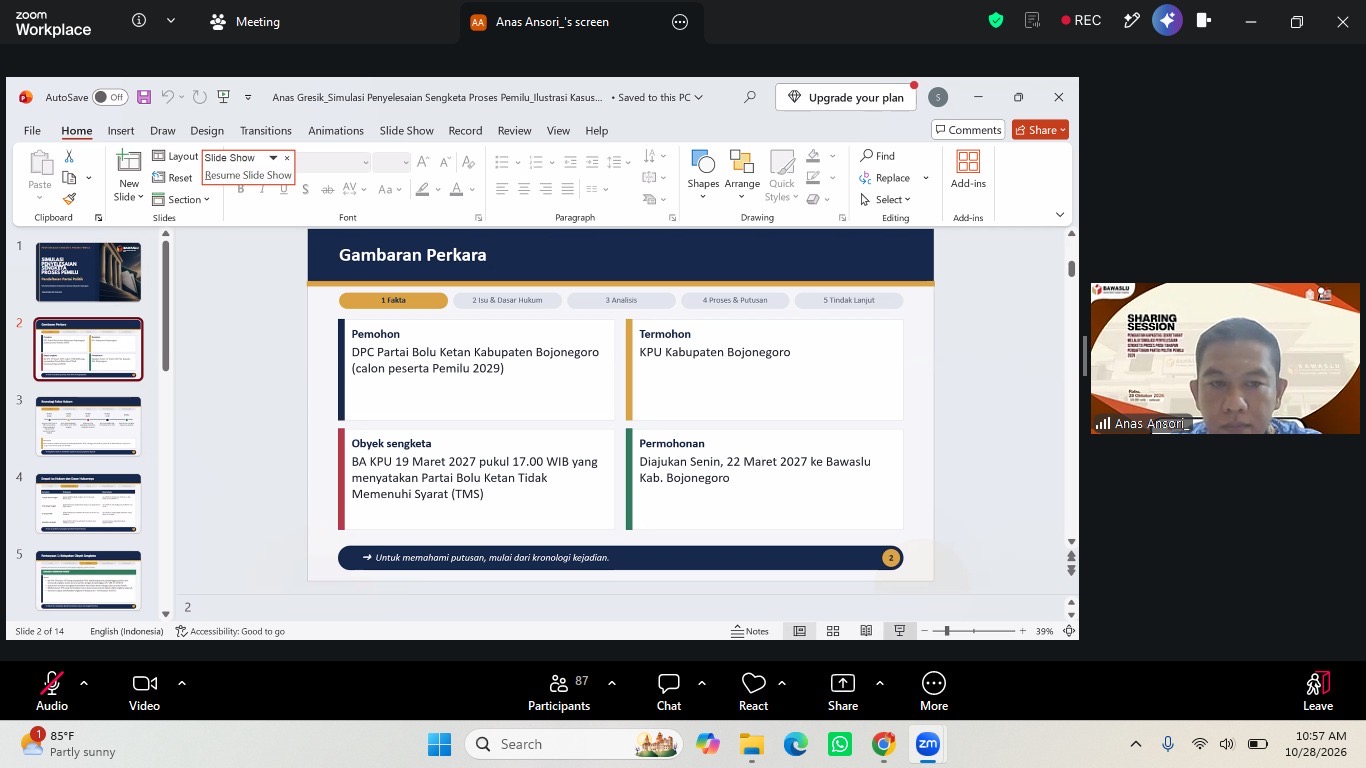Start the Slide Show from the status bar

click(x=900, y=631)
